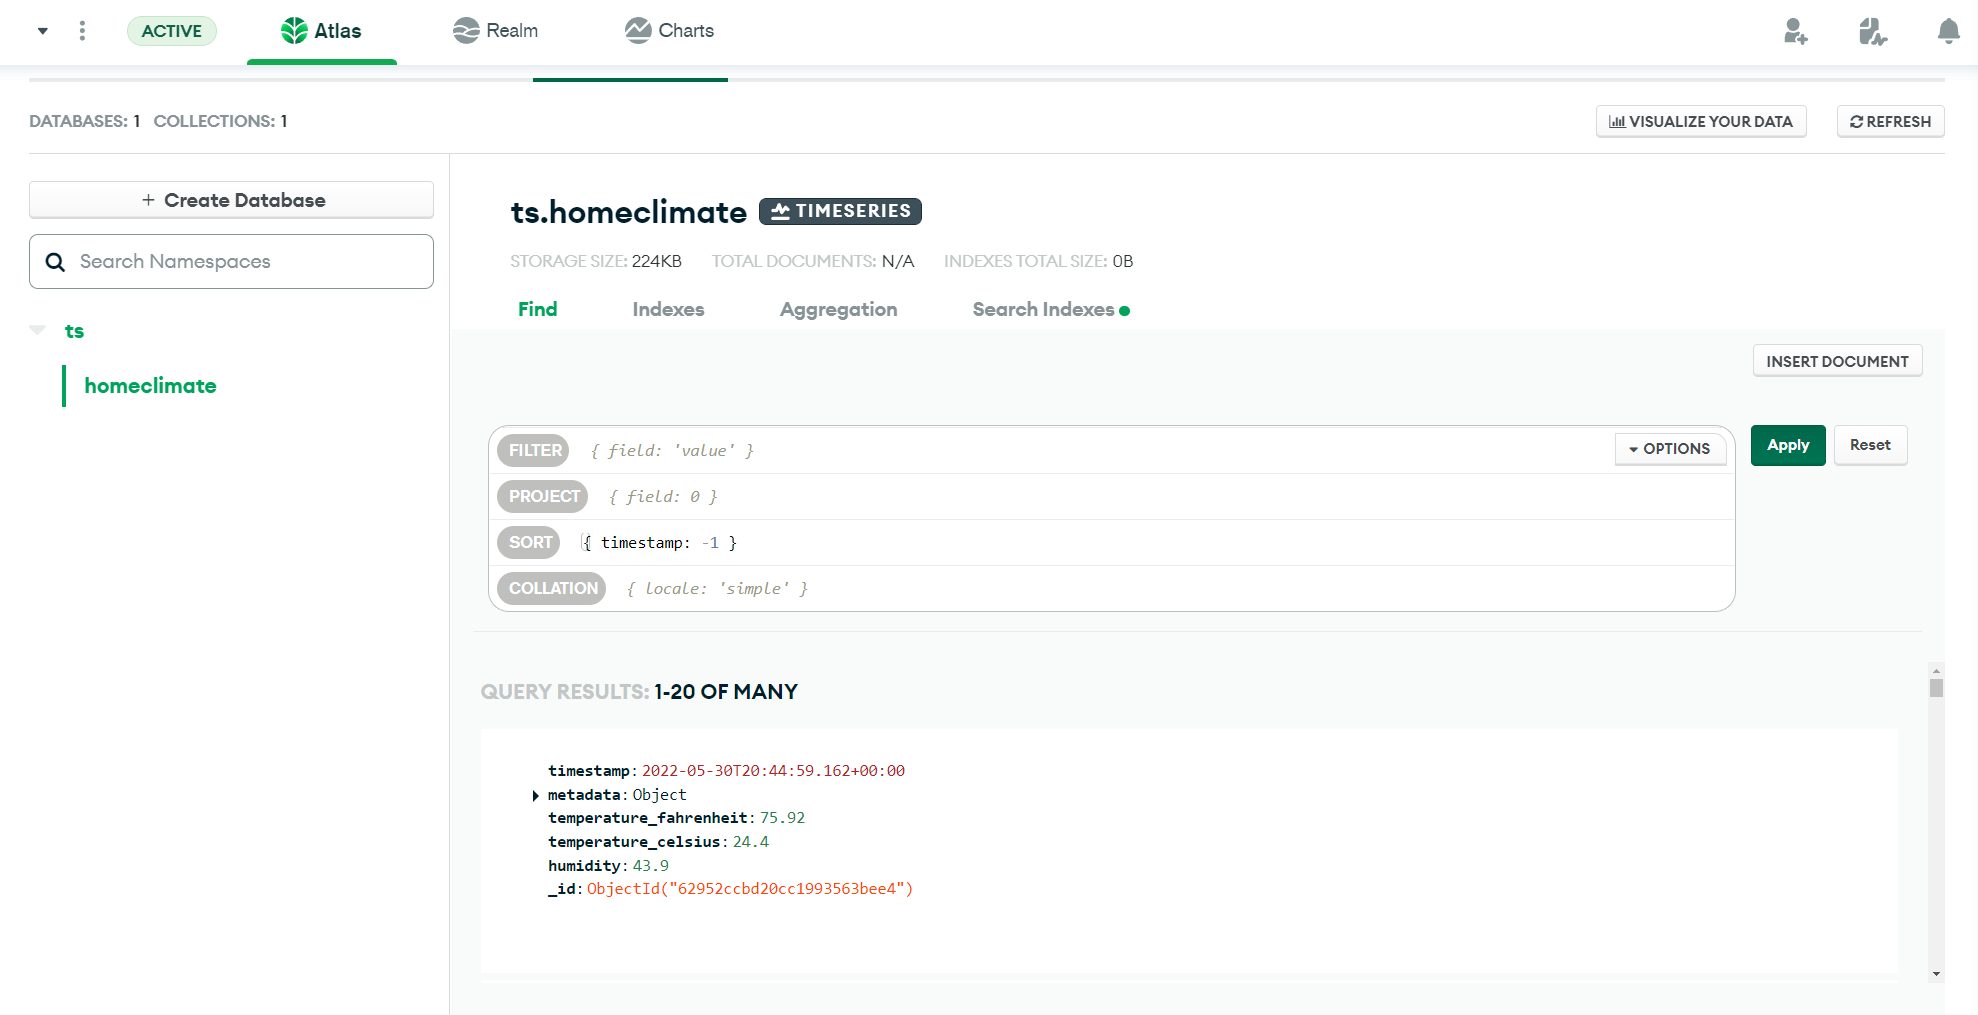The width and height of the screenshot is (1978, 1015).
Task: Expand the metadata Object field
Action: tap(536, 795)
